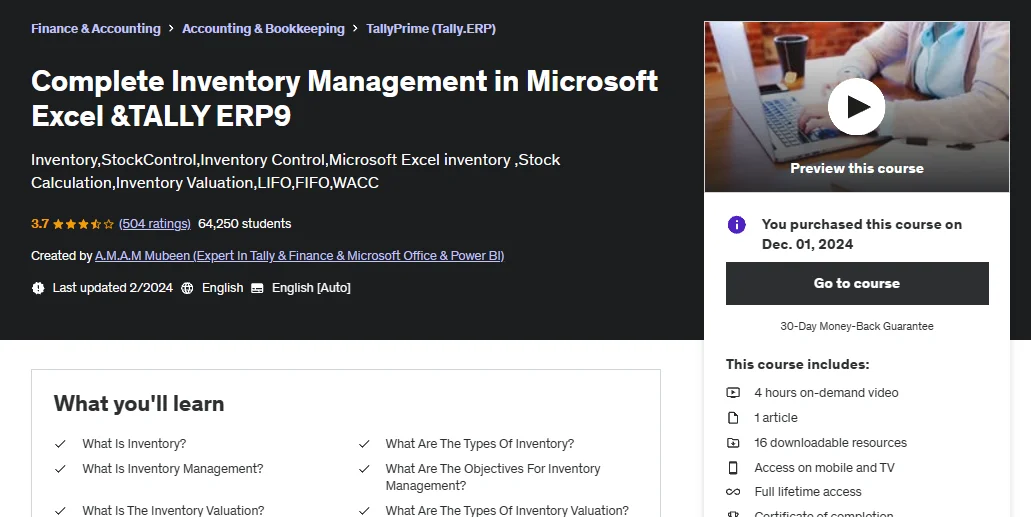
Task: Click Go to course button
Action: 857,283
